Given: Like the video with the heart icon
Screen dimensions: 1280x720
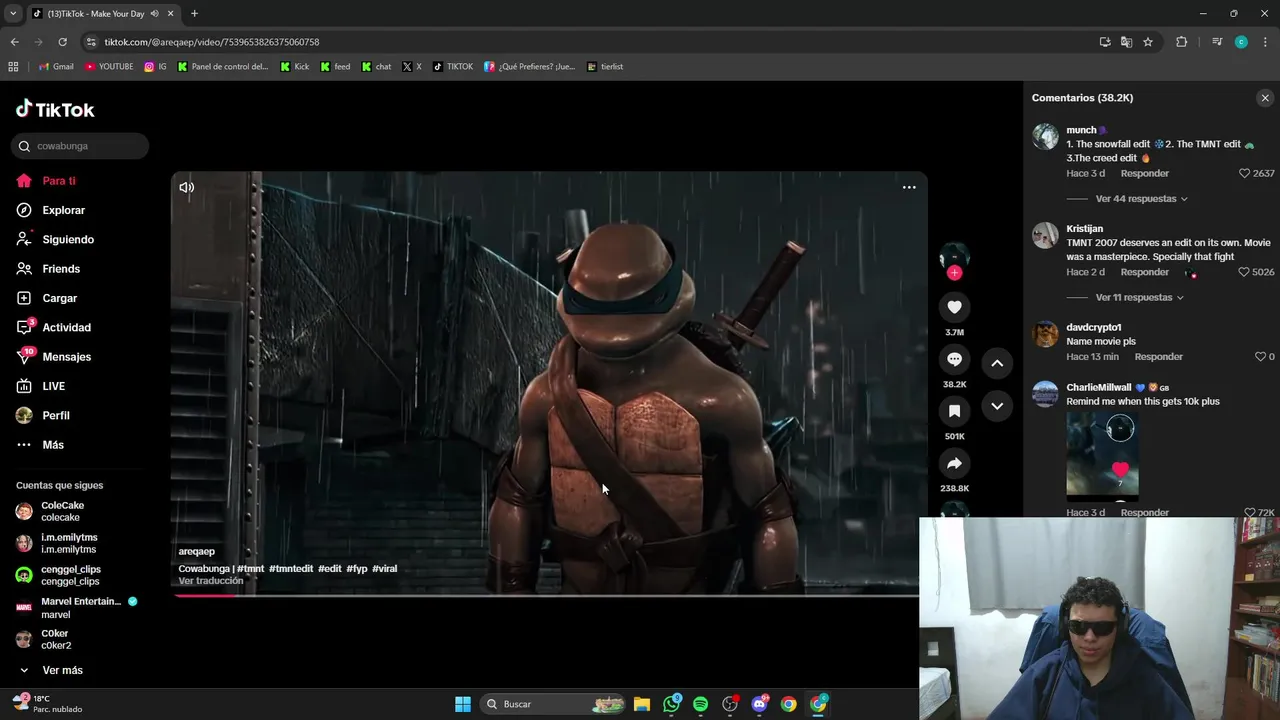Looking at the screenshot, I should (x=954, y=307).
